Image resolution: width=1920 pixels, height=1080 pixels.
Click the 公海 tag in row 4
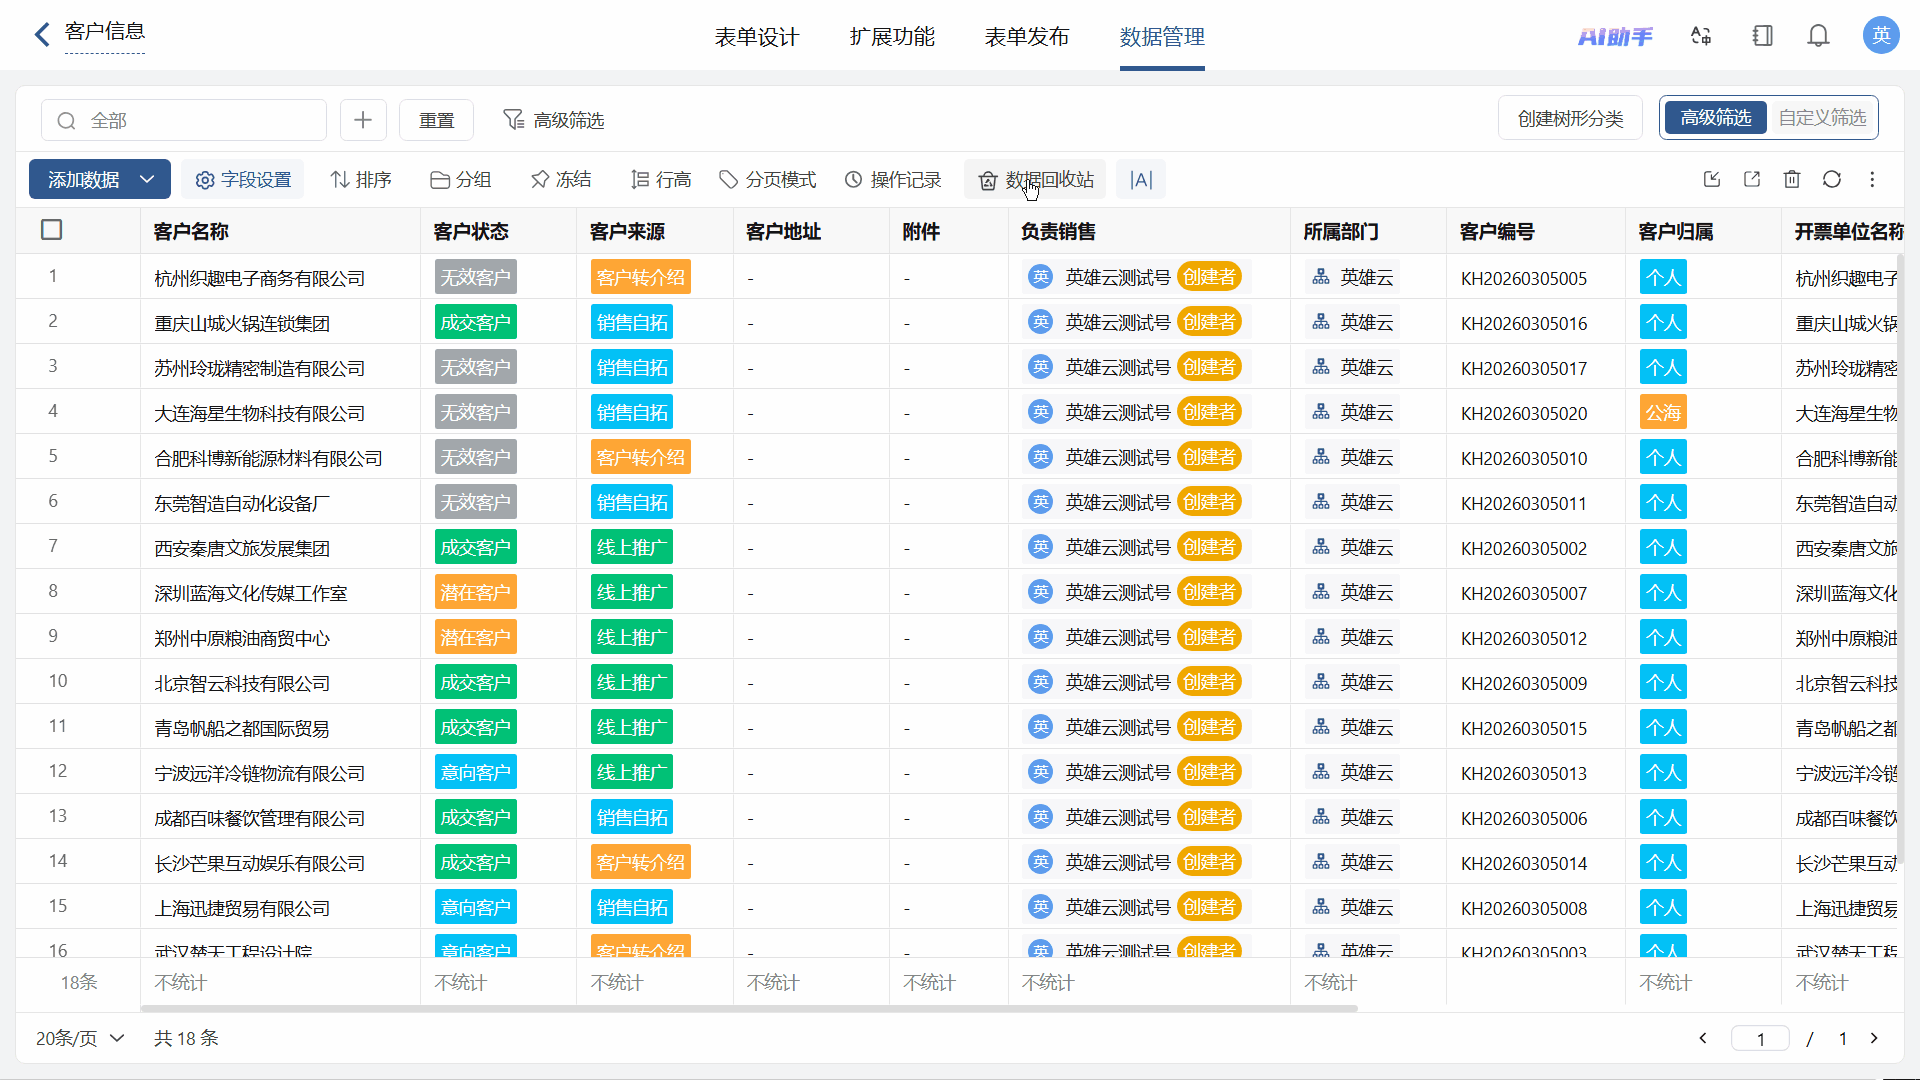pos(1663,412)
